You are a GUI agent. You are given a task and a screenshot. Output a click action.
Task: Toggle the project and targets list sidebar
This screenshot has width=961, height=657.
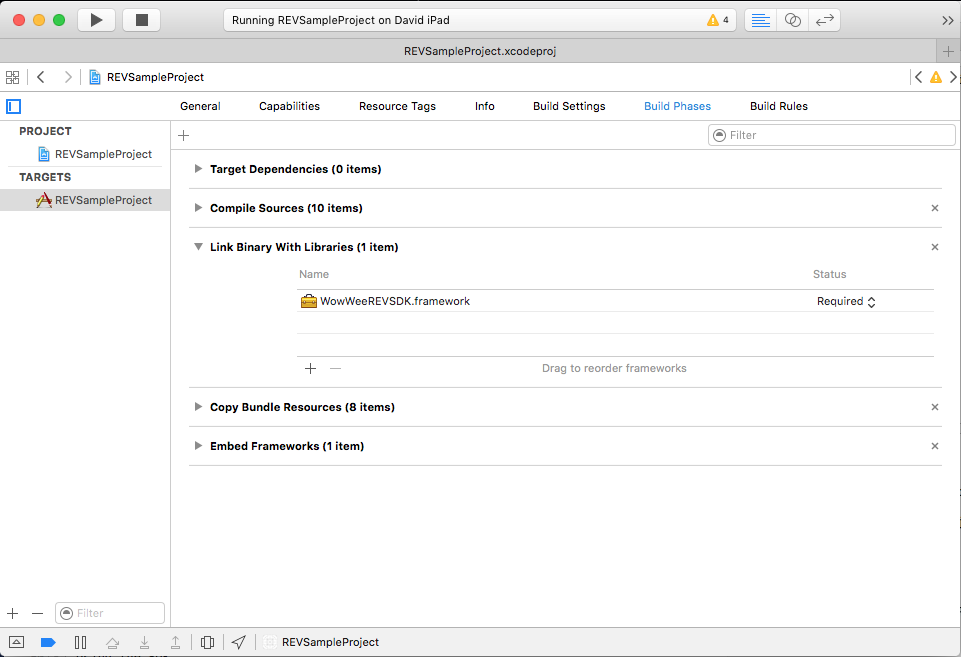(x=13, y=107)
